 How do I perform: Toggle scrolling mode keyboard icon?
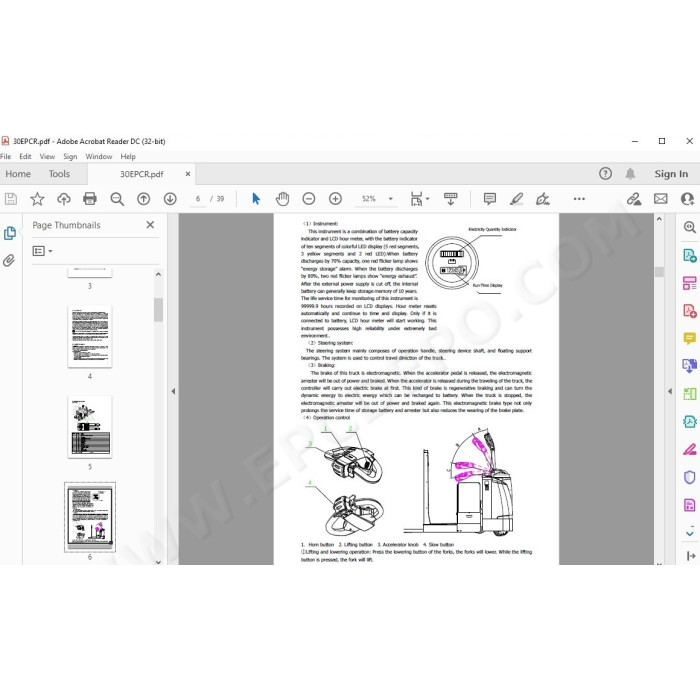450,199
